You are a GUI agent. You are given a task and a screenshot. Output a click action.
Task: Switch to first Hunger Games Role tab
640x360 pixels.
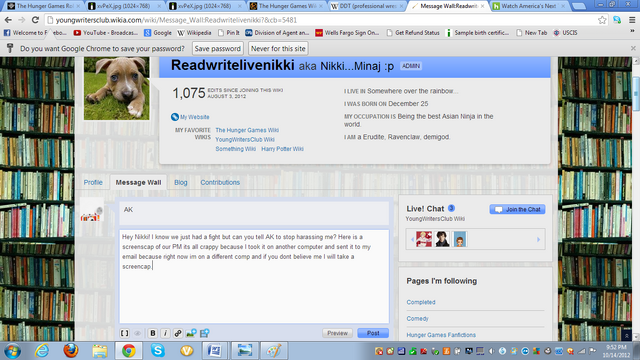[44, 6]
